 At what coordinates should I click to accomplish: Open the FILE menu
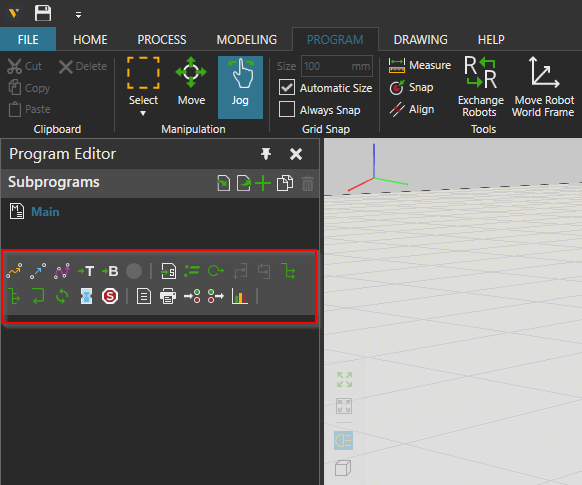28,39
